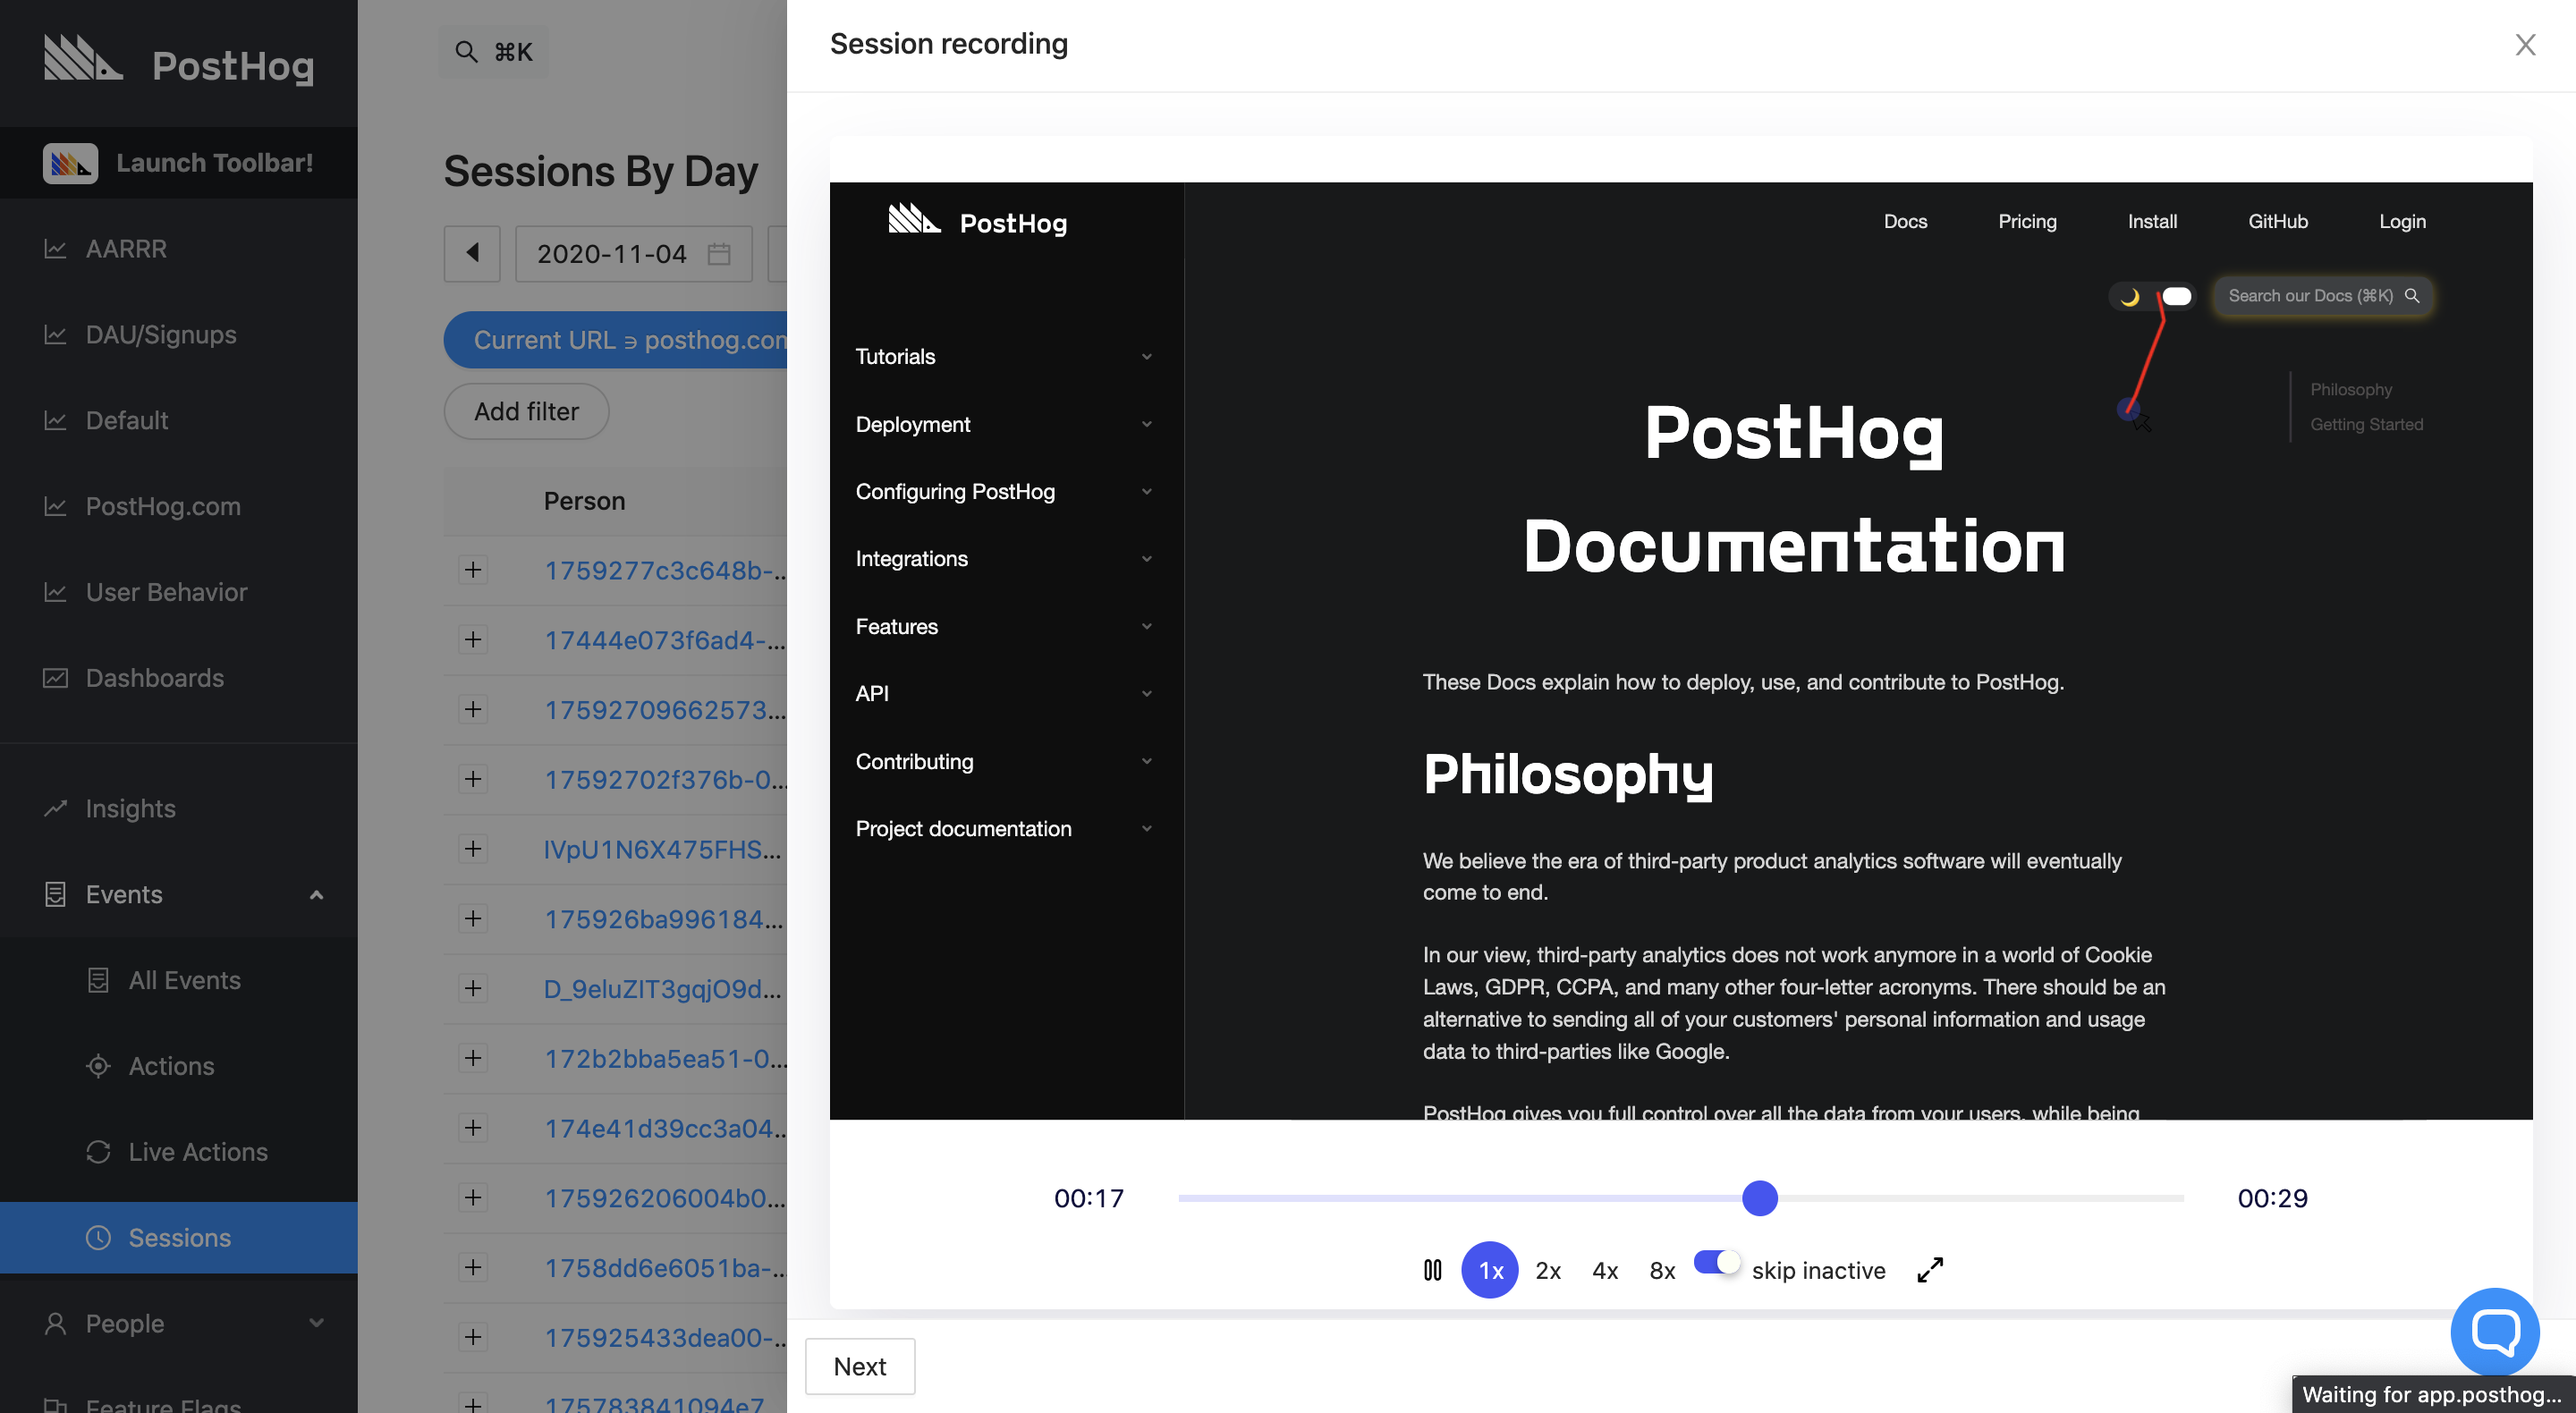The width and height of the screenshot is (2576, 1413).
Task: Click the Next button below the recording
Action: click(x=860, y=1366)
